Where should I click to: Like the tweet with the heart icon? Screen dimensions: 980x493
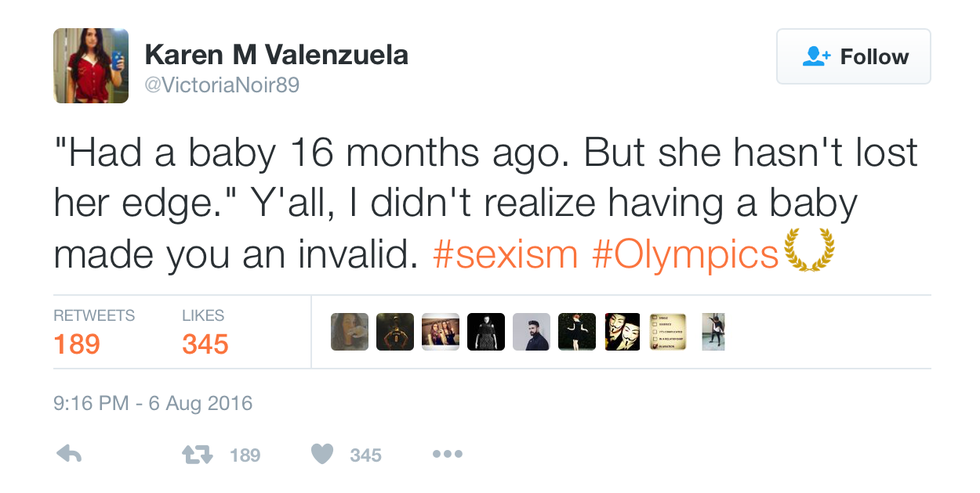click(321, 454)
